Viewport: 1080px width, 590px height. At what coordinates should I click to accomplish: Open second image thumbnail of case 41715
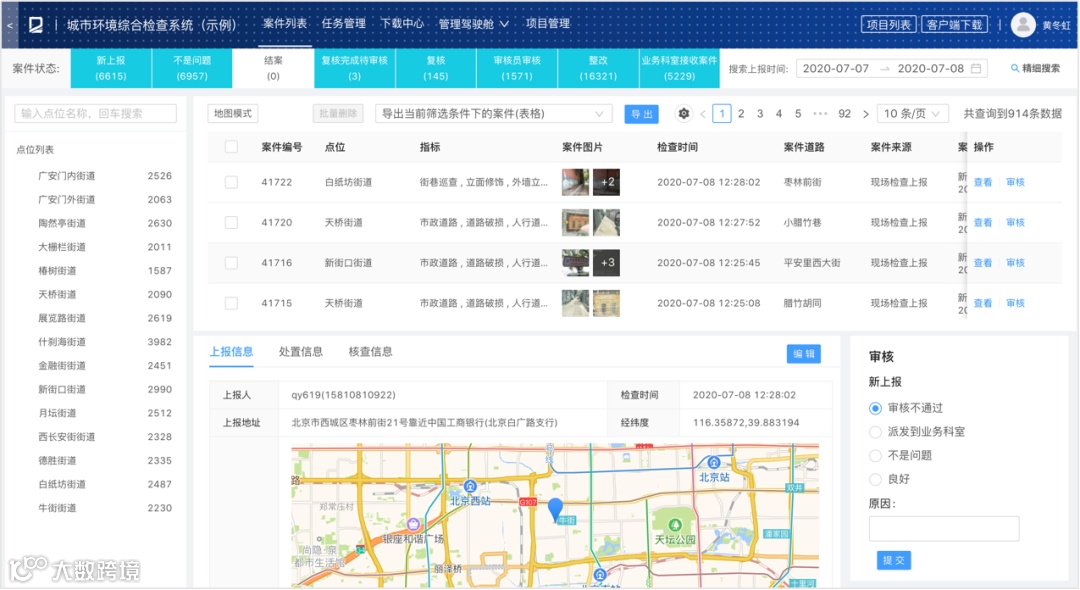coord(606,304)
